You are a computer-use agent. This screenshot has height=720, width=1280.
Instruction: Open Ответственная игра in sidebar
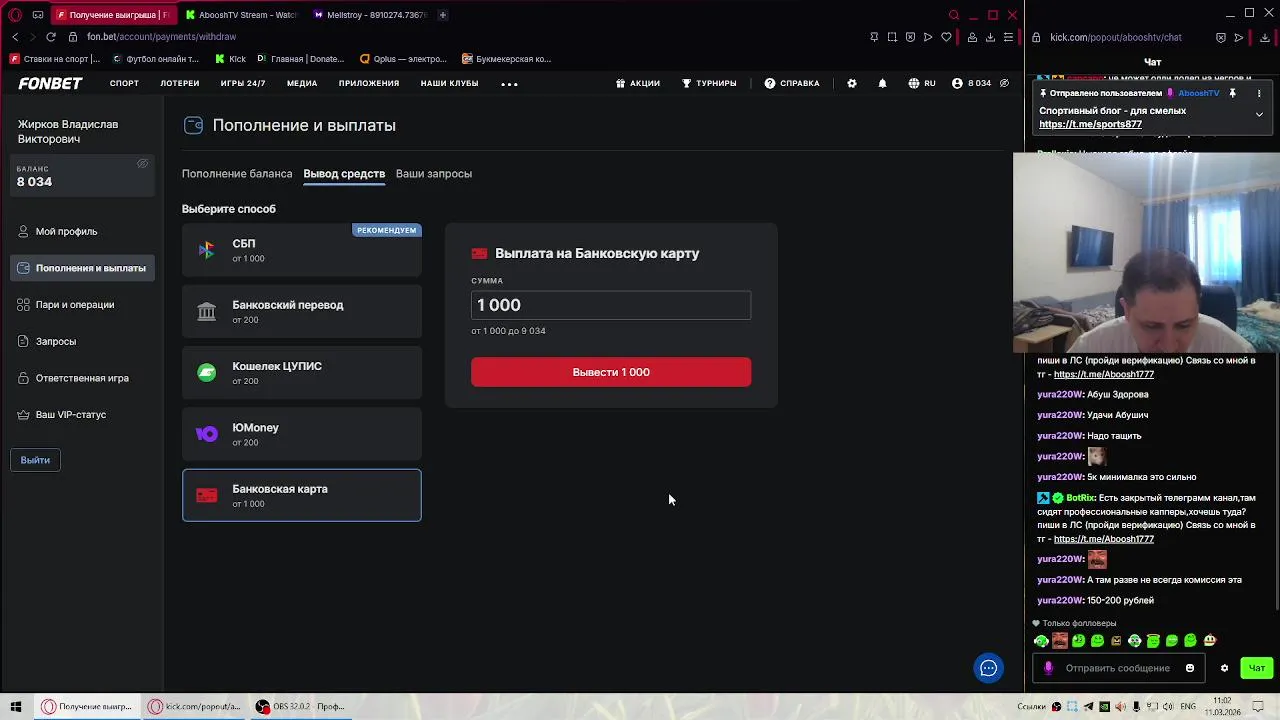pyautogui.click(x=82, y=379)
